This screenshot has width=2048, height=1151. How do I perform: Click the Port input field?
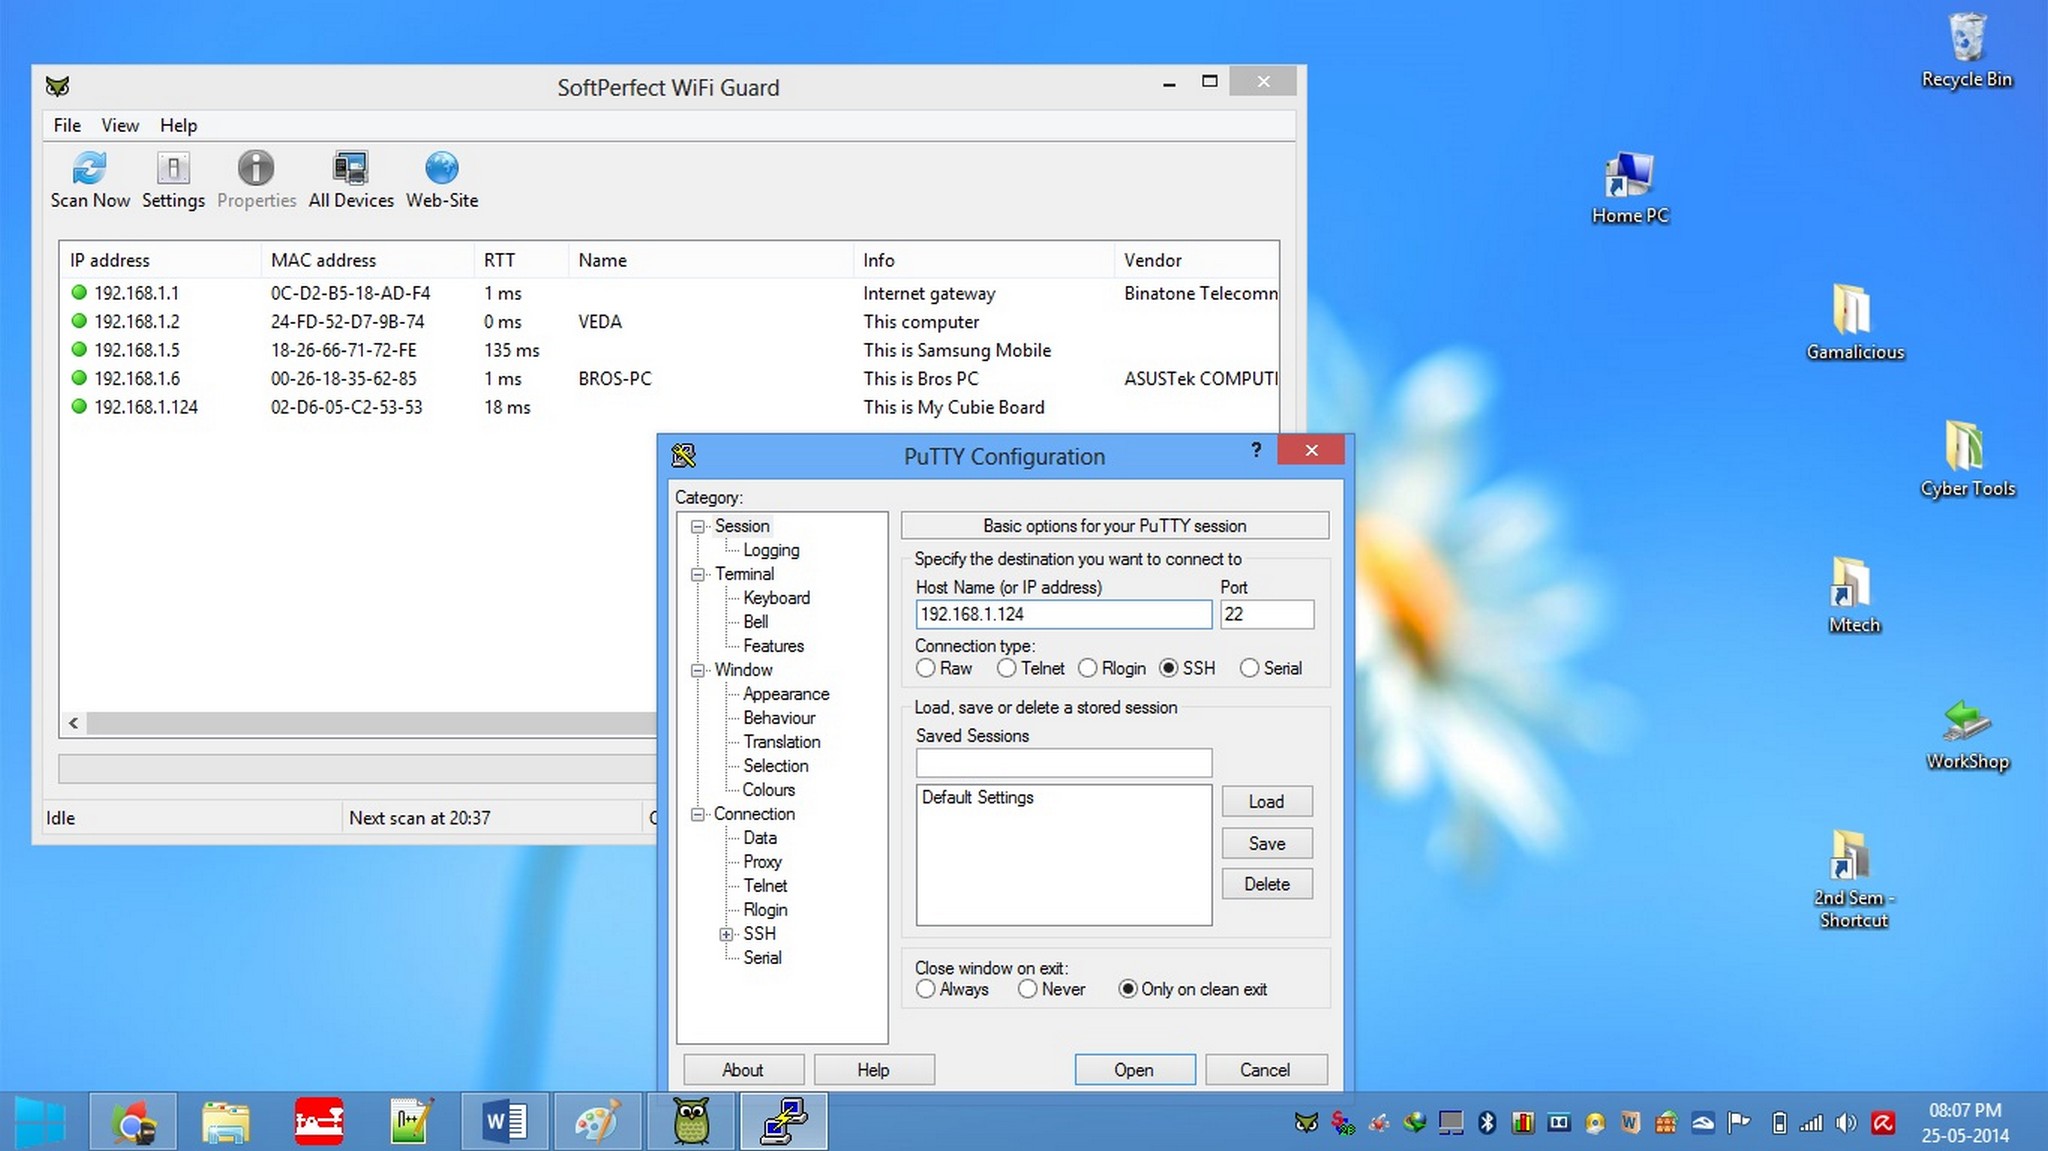tap(1267, 614)
